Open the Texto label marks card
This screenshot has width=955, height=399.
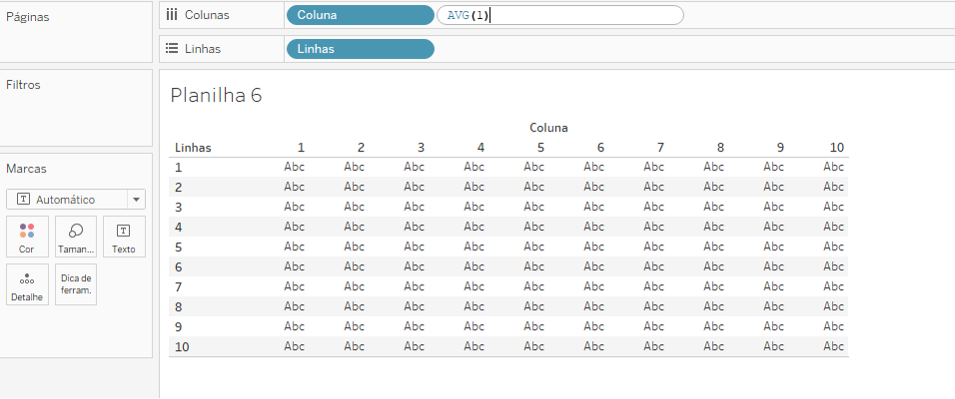(124, 236)
